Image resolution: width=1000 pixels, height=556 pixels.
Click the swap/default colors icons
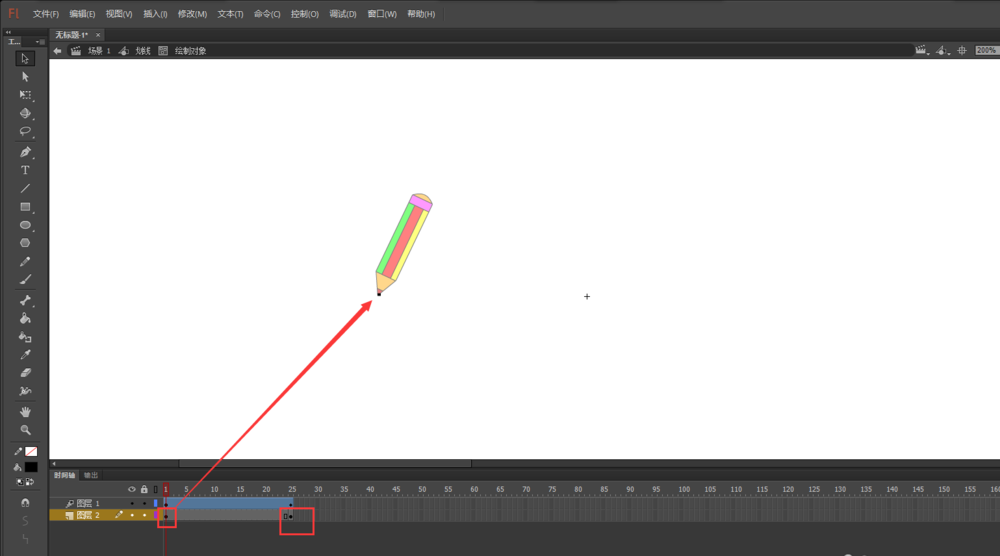[x=25, y=482]
